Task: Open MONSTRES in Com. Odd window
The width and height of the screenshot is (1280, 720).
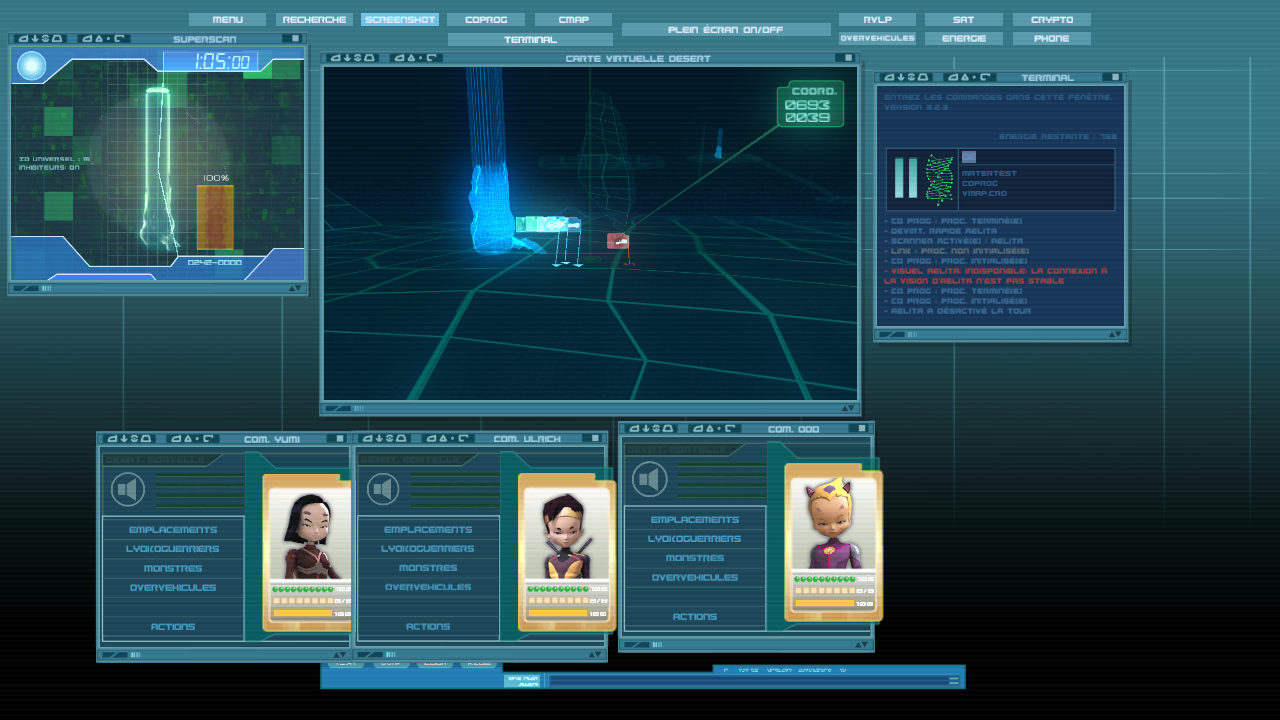Action: click(x=695, y=558)
